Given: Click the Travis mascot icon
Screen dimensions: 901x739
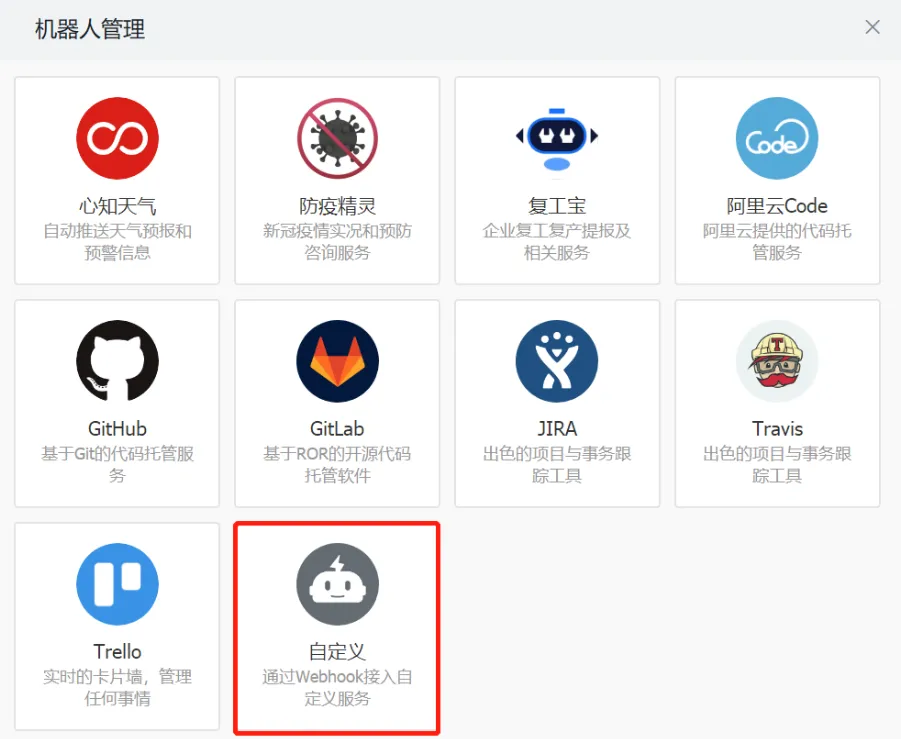Looking at the screenshot, I should point(777,361).
